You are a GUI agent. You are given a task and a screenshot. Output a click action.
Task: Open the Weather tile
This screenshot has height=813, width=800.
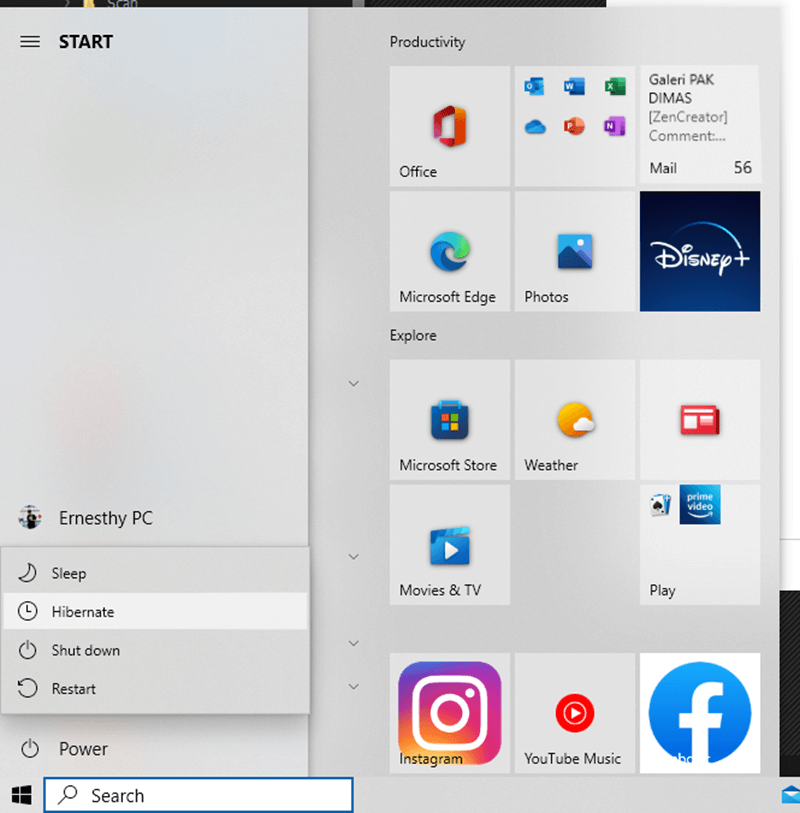point(574,419)
